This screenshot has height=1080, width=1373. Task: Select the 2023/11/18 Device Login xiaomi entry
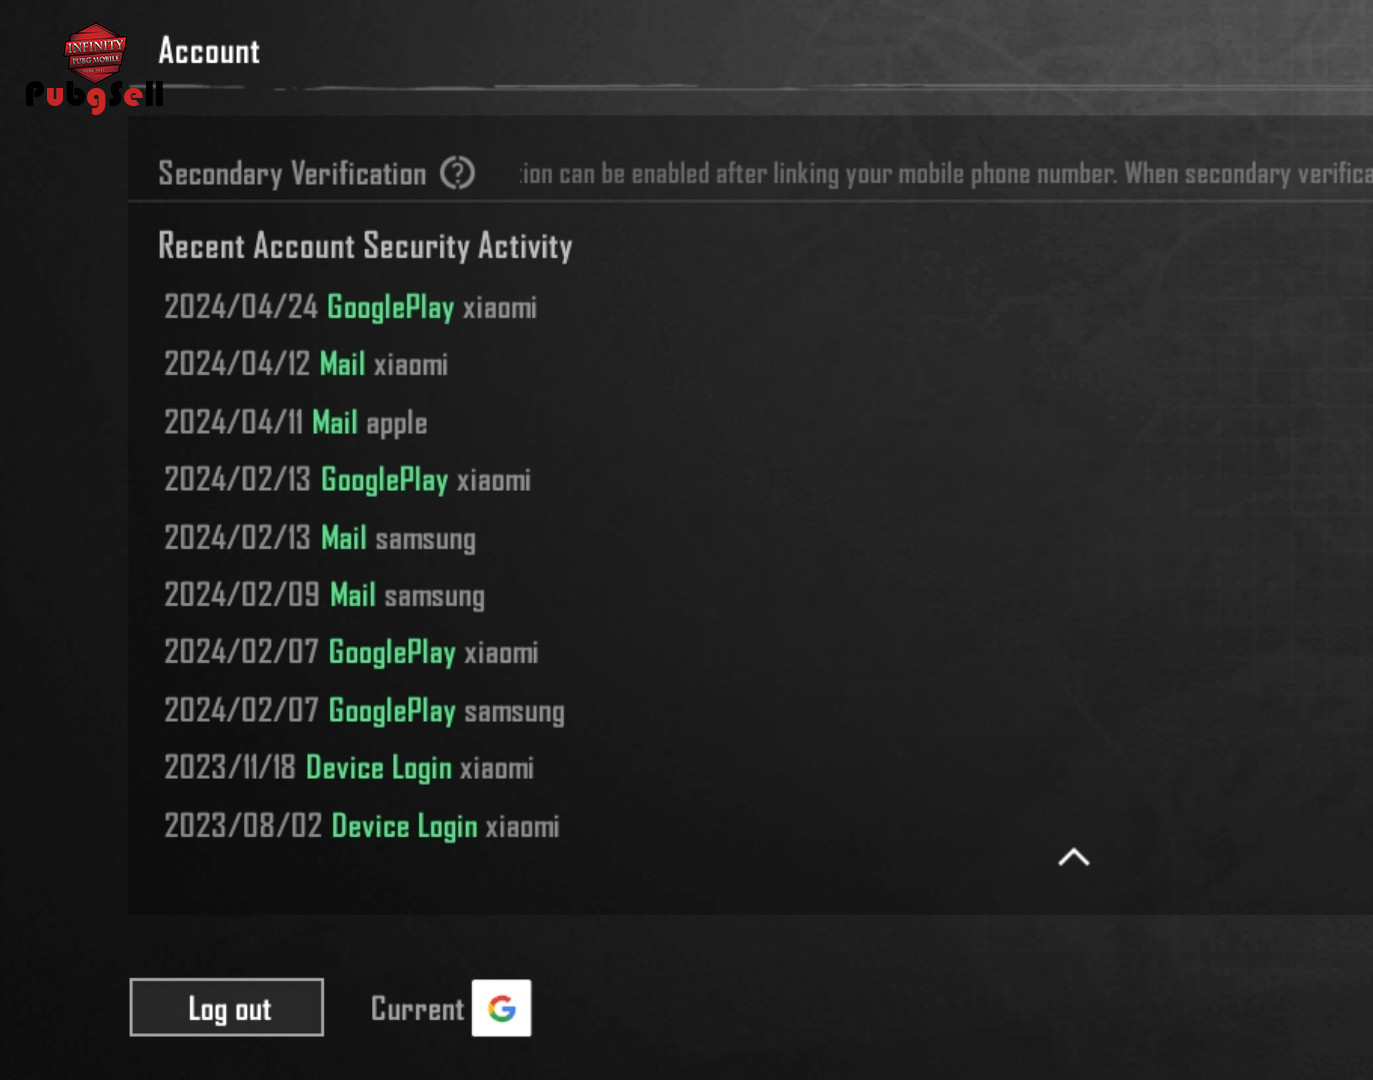point(349,768)
